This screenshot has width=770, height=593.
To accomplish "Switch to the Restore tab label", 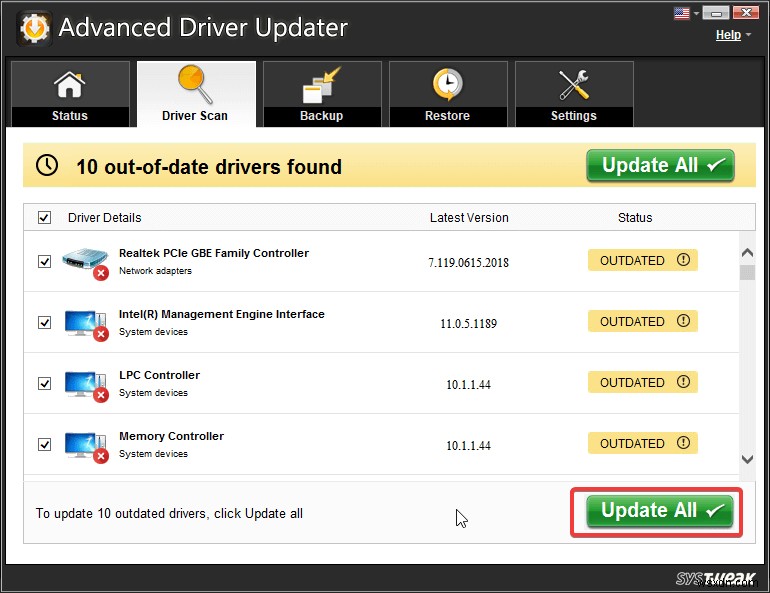I will pyautogui.click(x=447, y=116).
